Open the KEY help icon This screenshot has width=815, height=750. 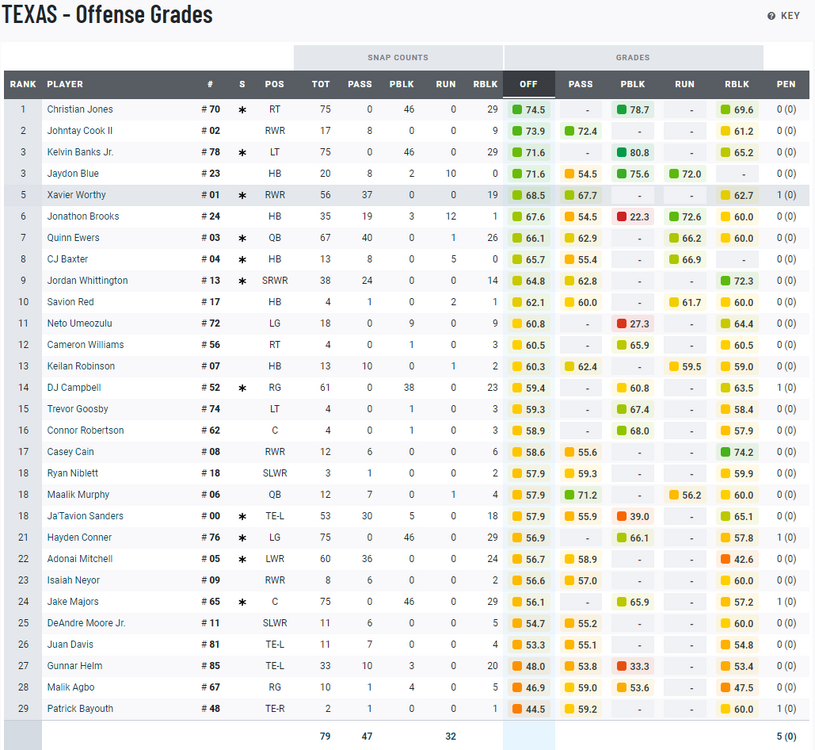(771, 16)
